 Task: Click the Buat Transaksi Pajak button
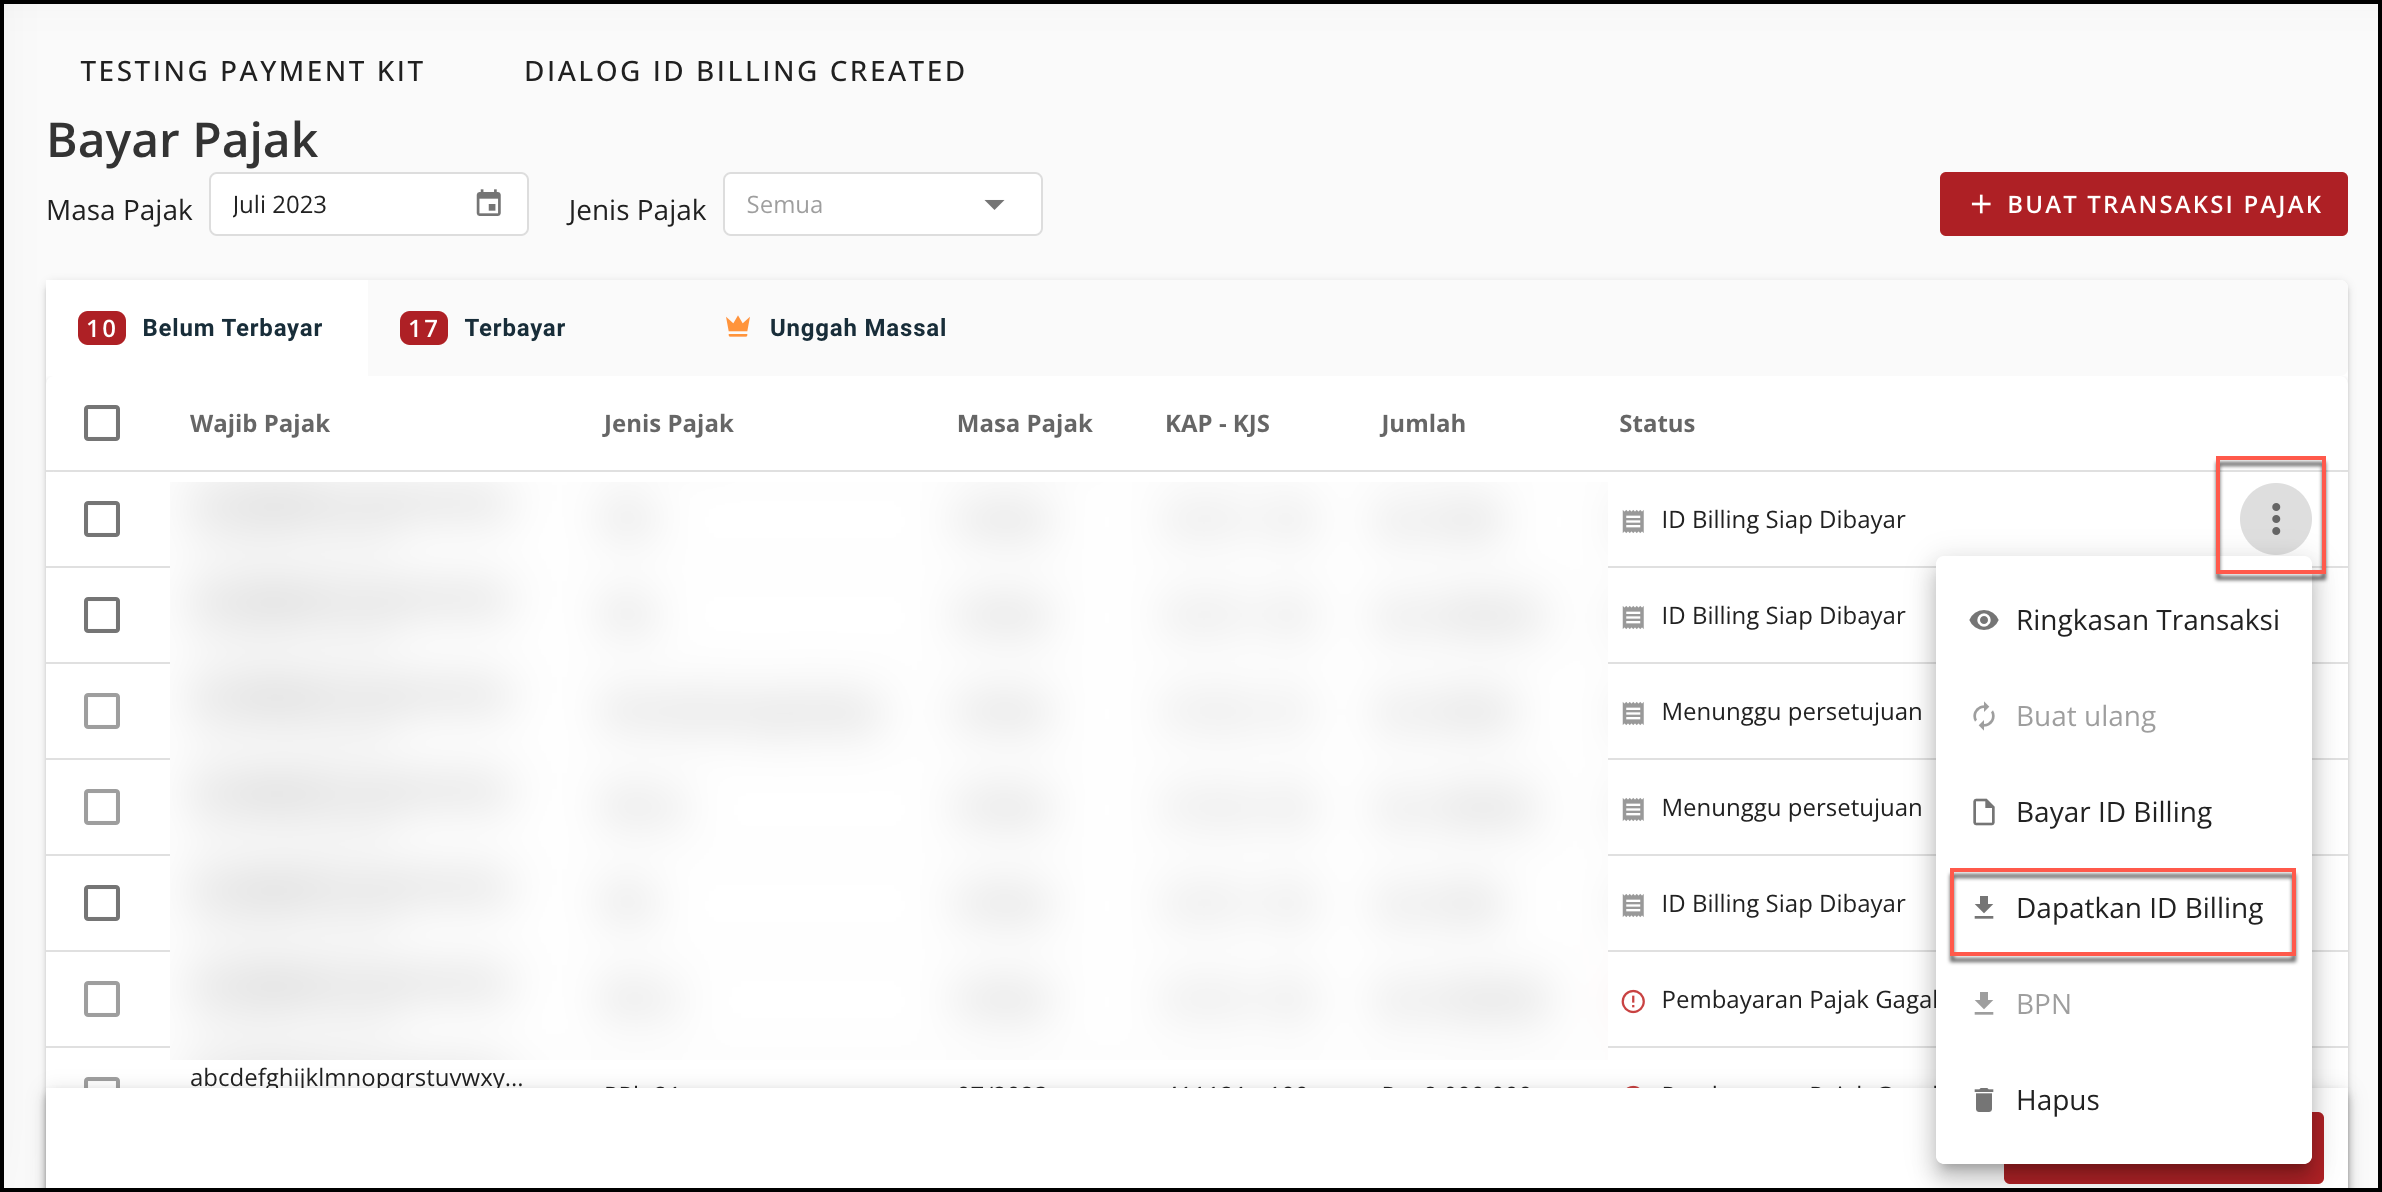(2143, 204)
